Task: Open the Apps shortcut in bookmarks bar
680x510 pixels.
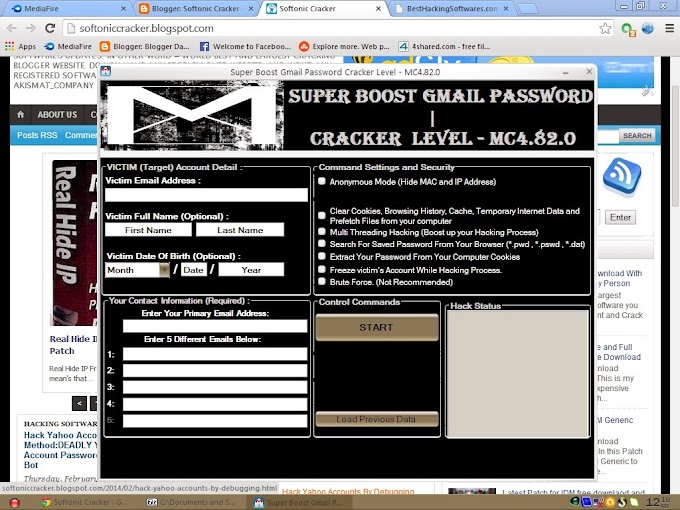Action: [20, 46]
